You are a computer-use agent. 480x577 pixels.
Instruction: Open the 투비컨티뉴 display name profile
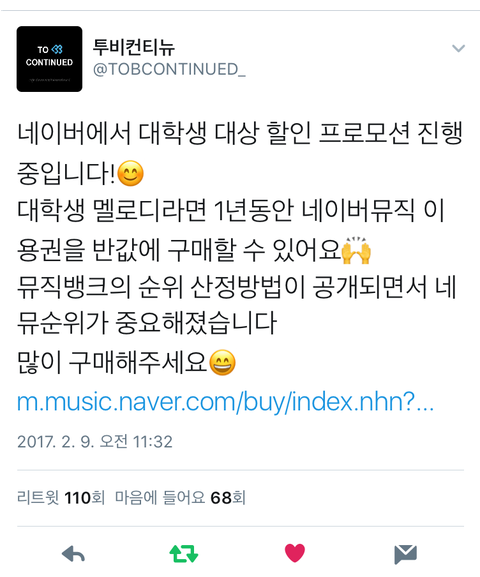coord(134,47)
